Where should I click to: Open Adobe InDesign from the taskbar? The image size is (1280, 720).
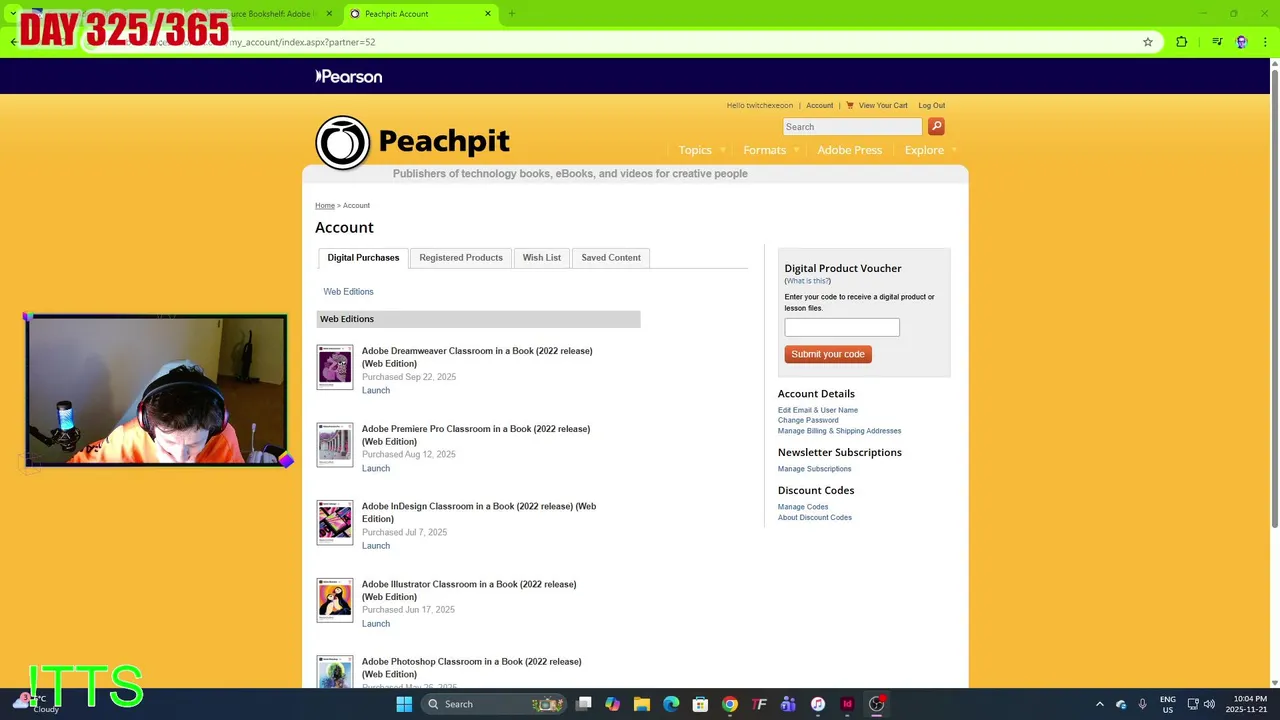point(847,704)
